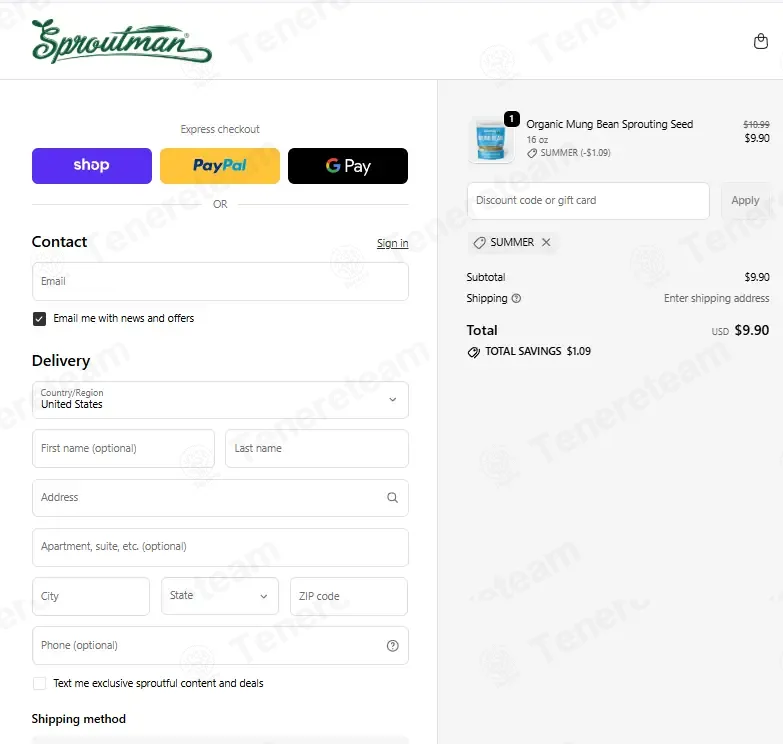783x744 pixels.
Task: Expand the State dropdown
Action: pyautogui.click(x=220, y=596)
